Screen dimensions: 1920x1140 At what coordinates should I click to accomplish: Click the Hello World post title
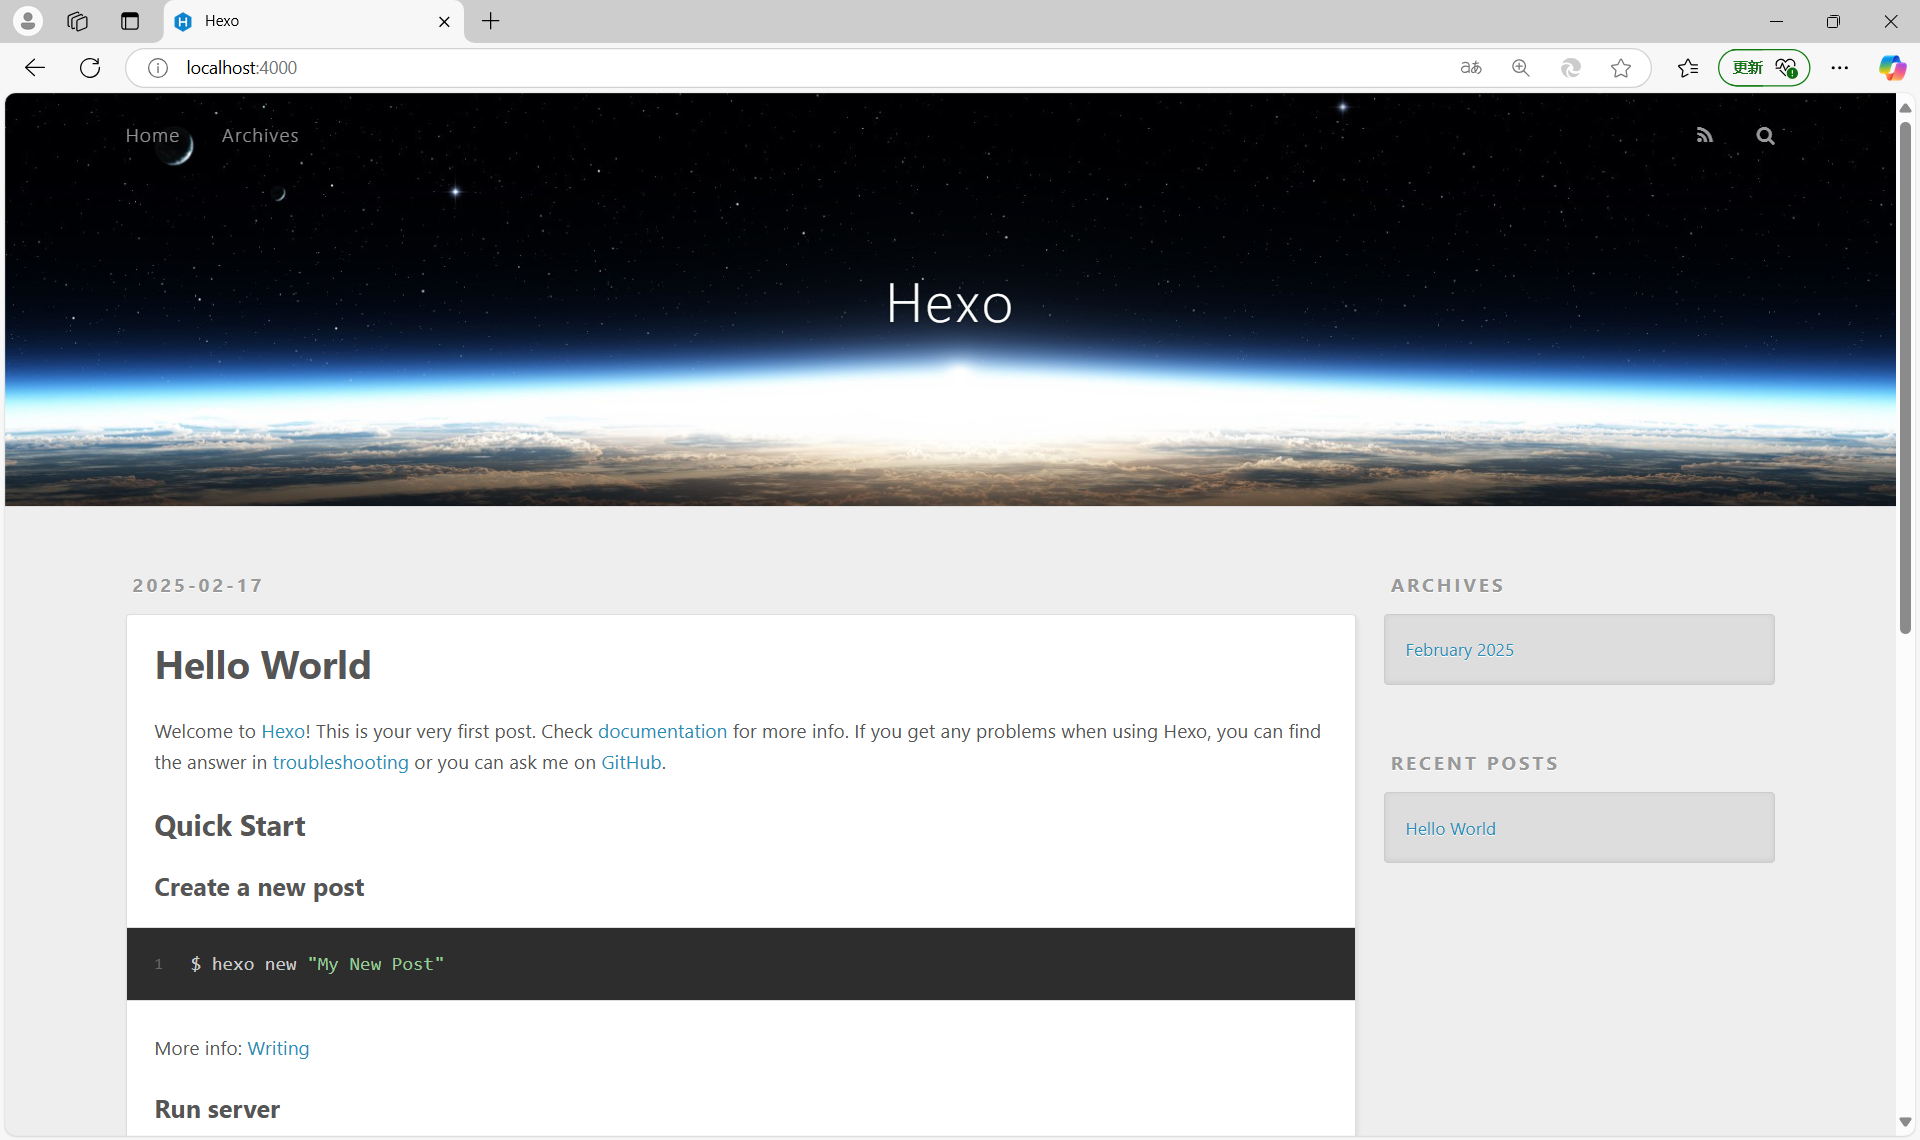tap(263, 665)
